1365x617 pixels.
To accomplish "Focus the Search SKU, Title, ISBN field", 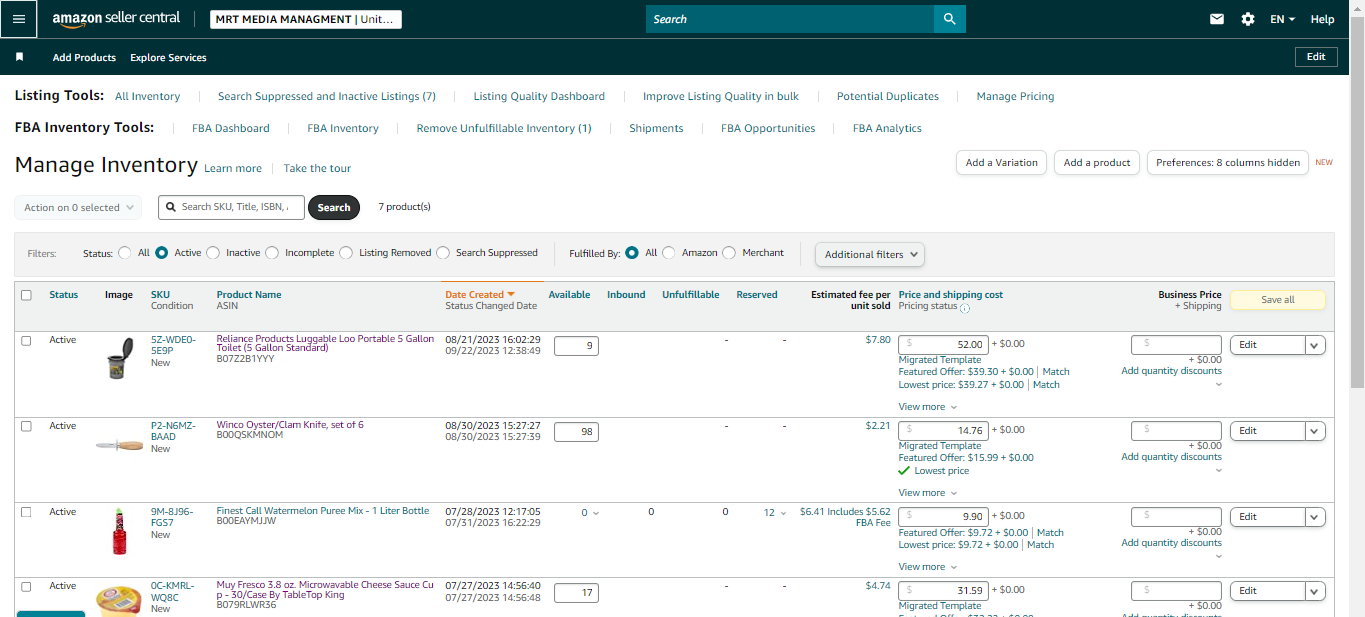I will click(x=231, y=207).
